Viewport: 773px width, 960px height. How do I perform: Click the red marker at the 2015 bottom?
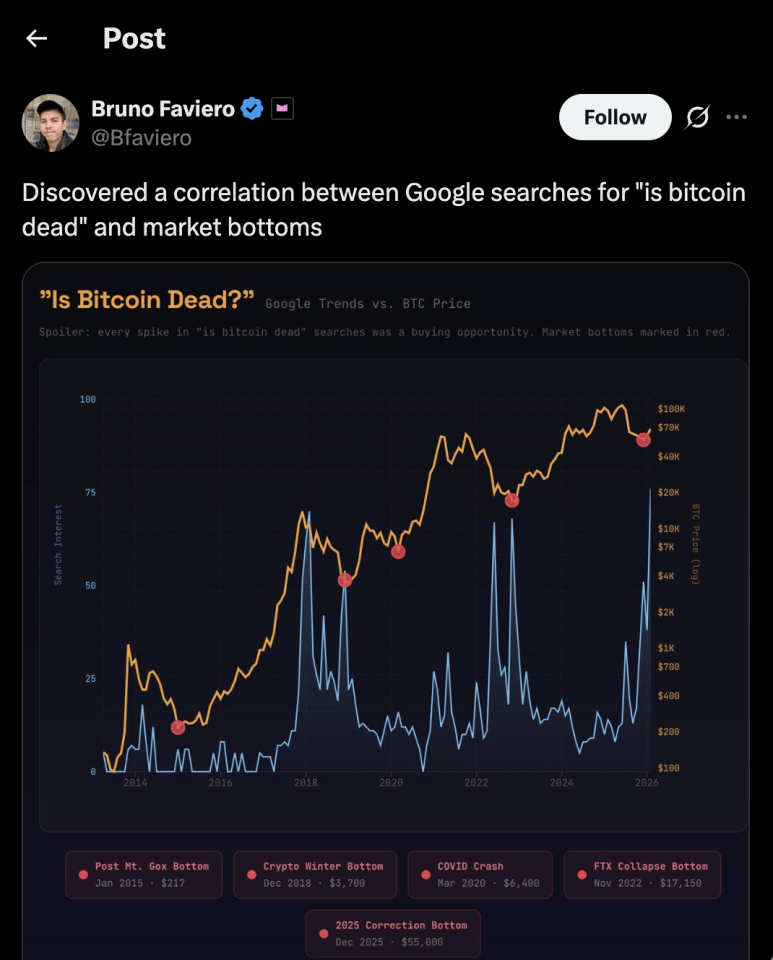point(178,727)
